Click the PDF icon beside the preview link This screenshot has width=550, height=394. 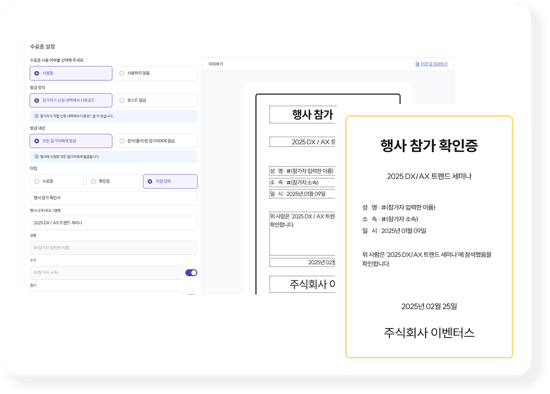417,64
